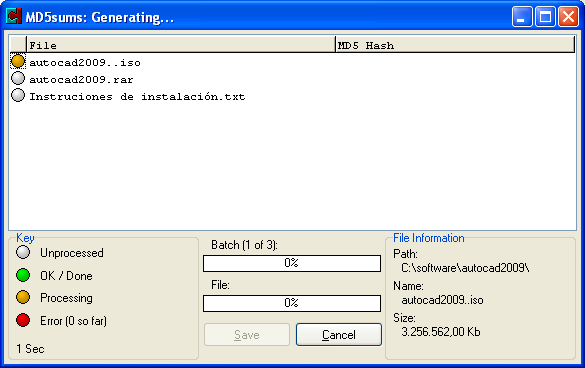Click the size value 3.256.562,00 Kb
585x368 pixels.
441,332
